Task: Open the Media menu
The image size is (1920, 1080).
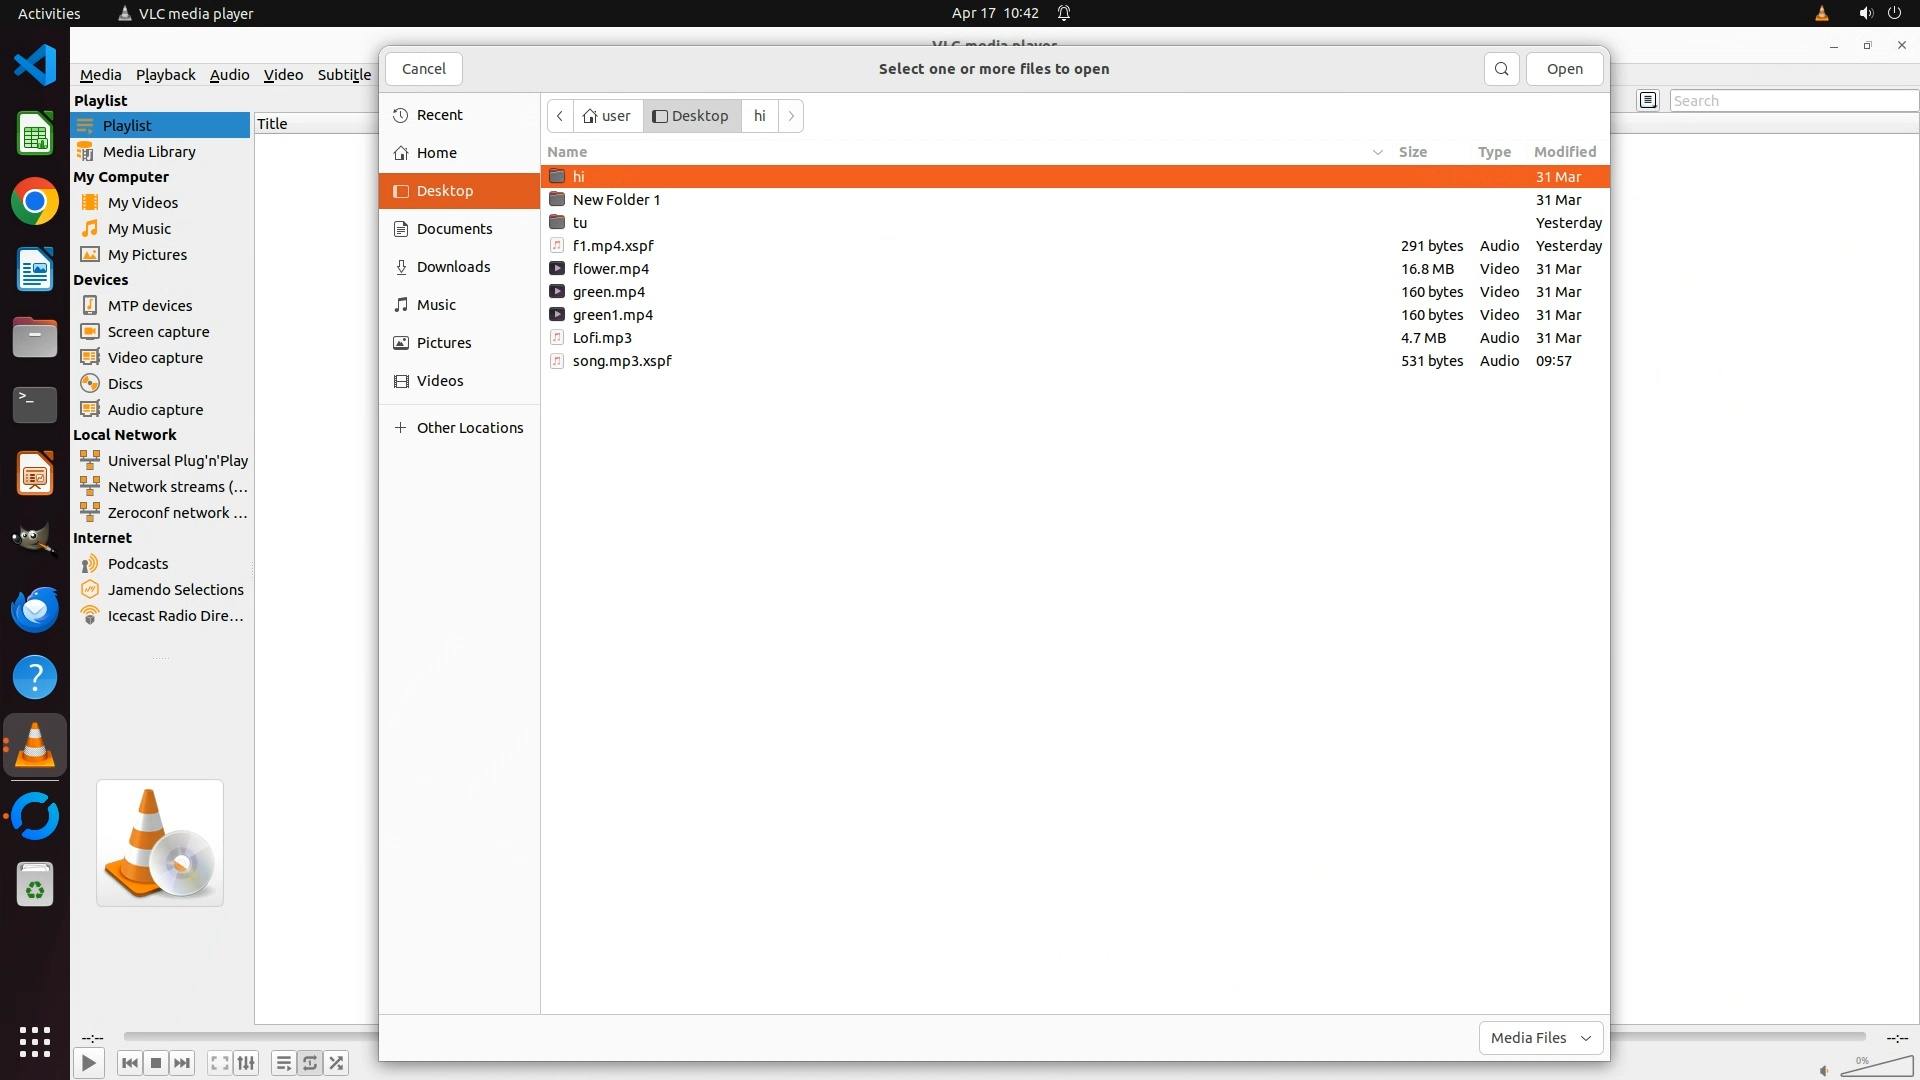Action: 100,75
